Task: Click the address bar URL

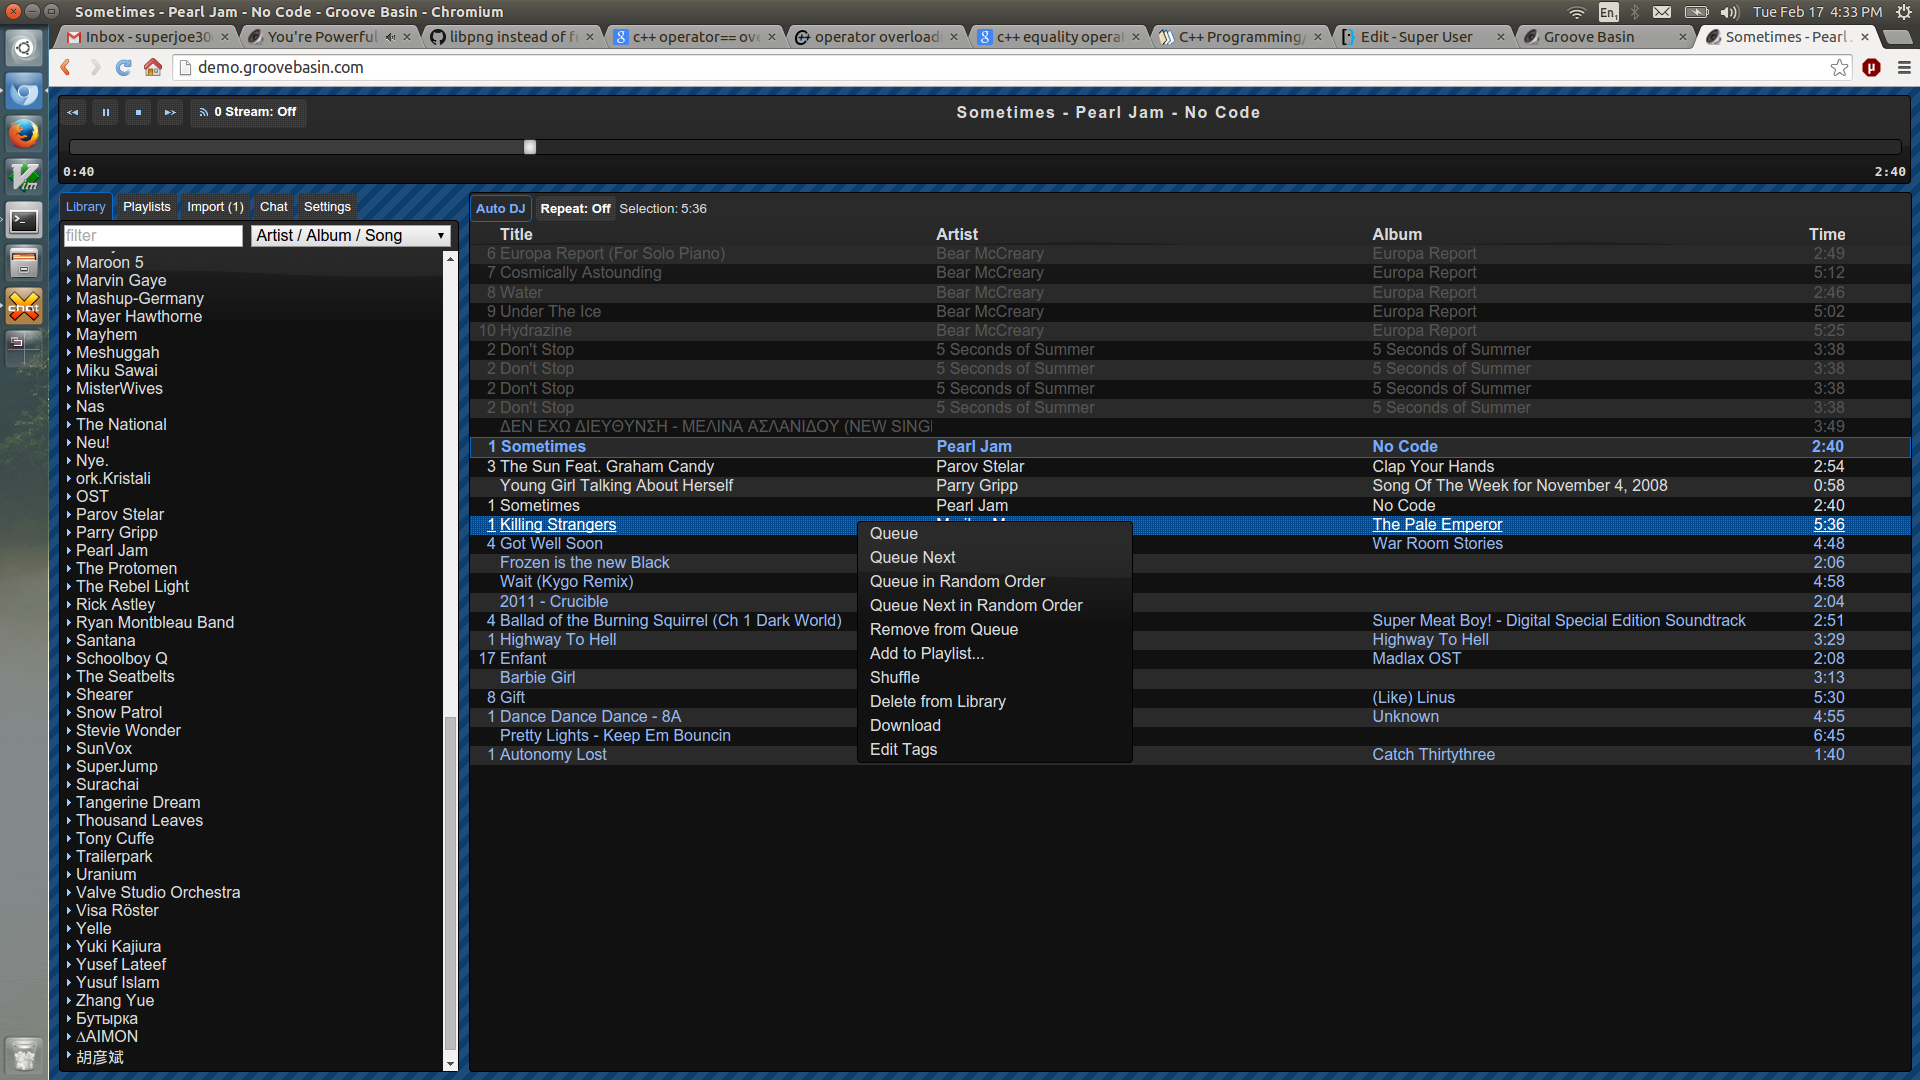Action: click(281, 67)
